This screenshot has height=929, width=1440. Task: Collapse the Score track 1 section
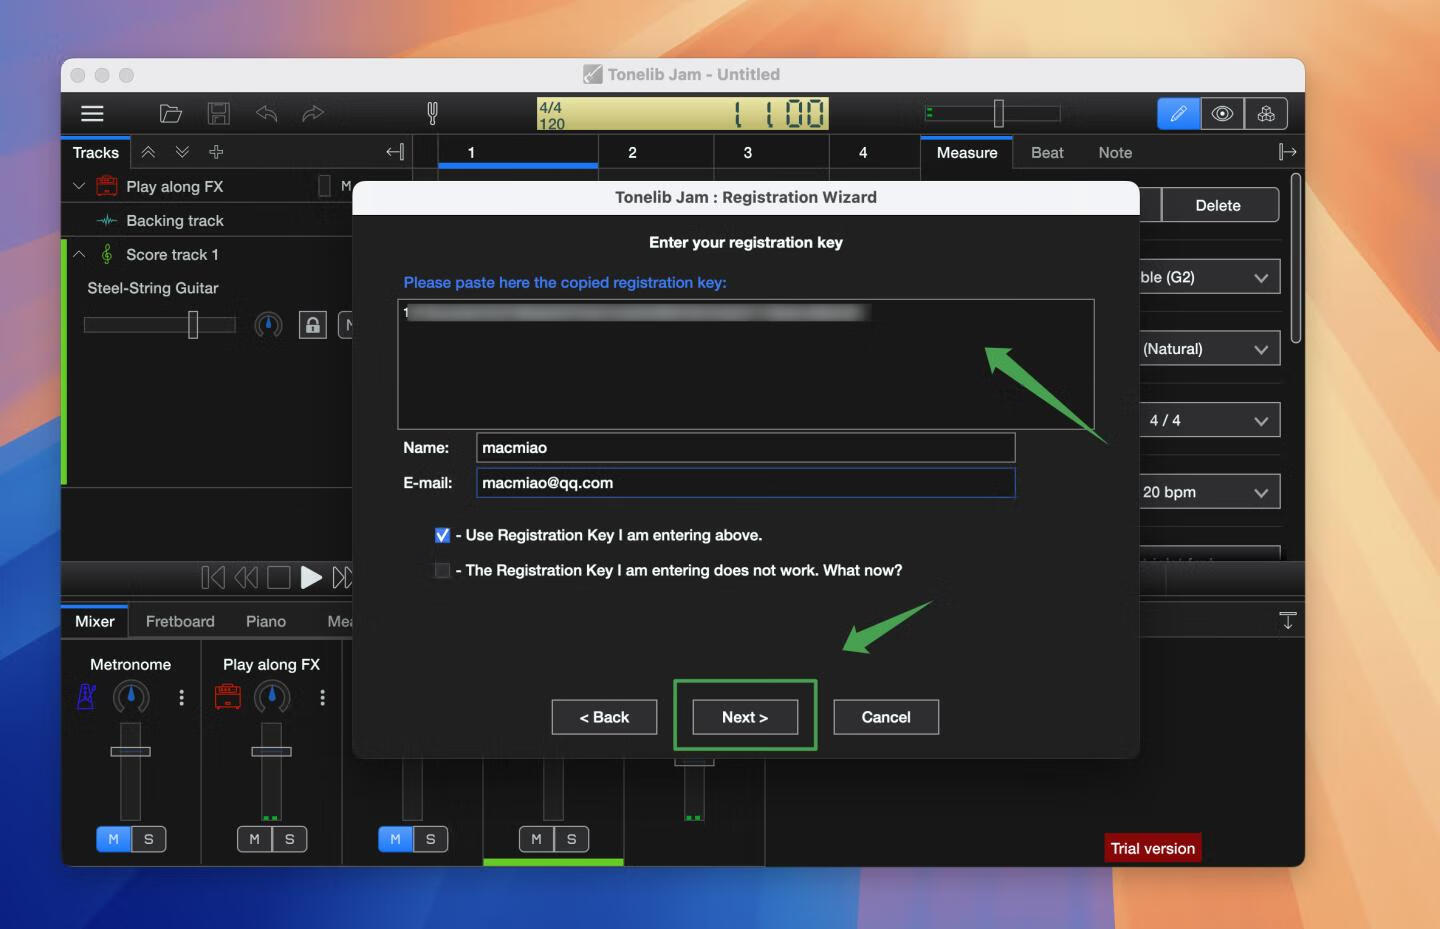pos(79,254)
